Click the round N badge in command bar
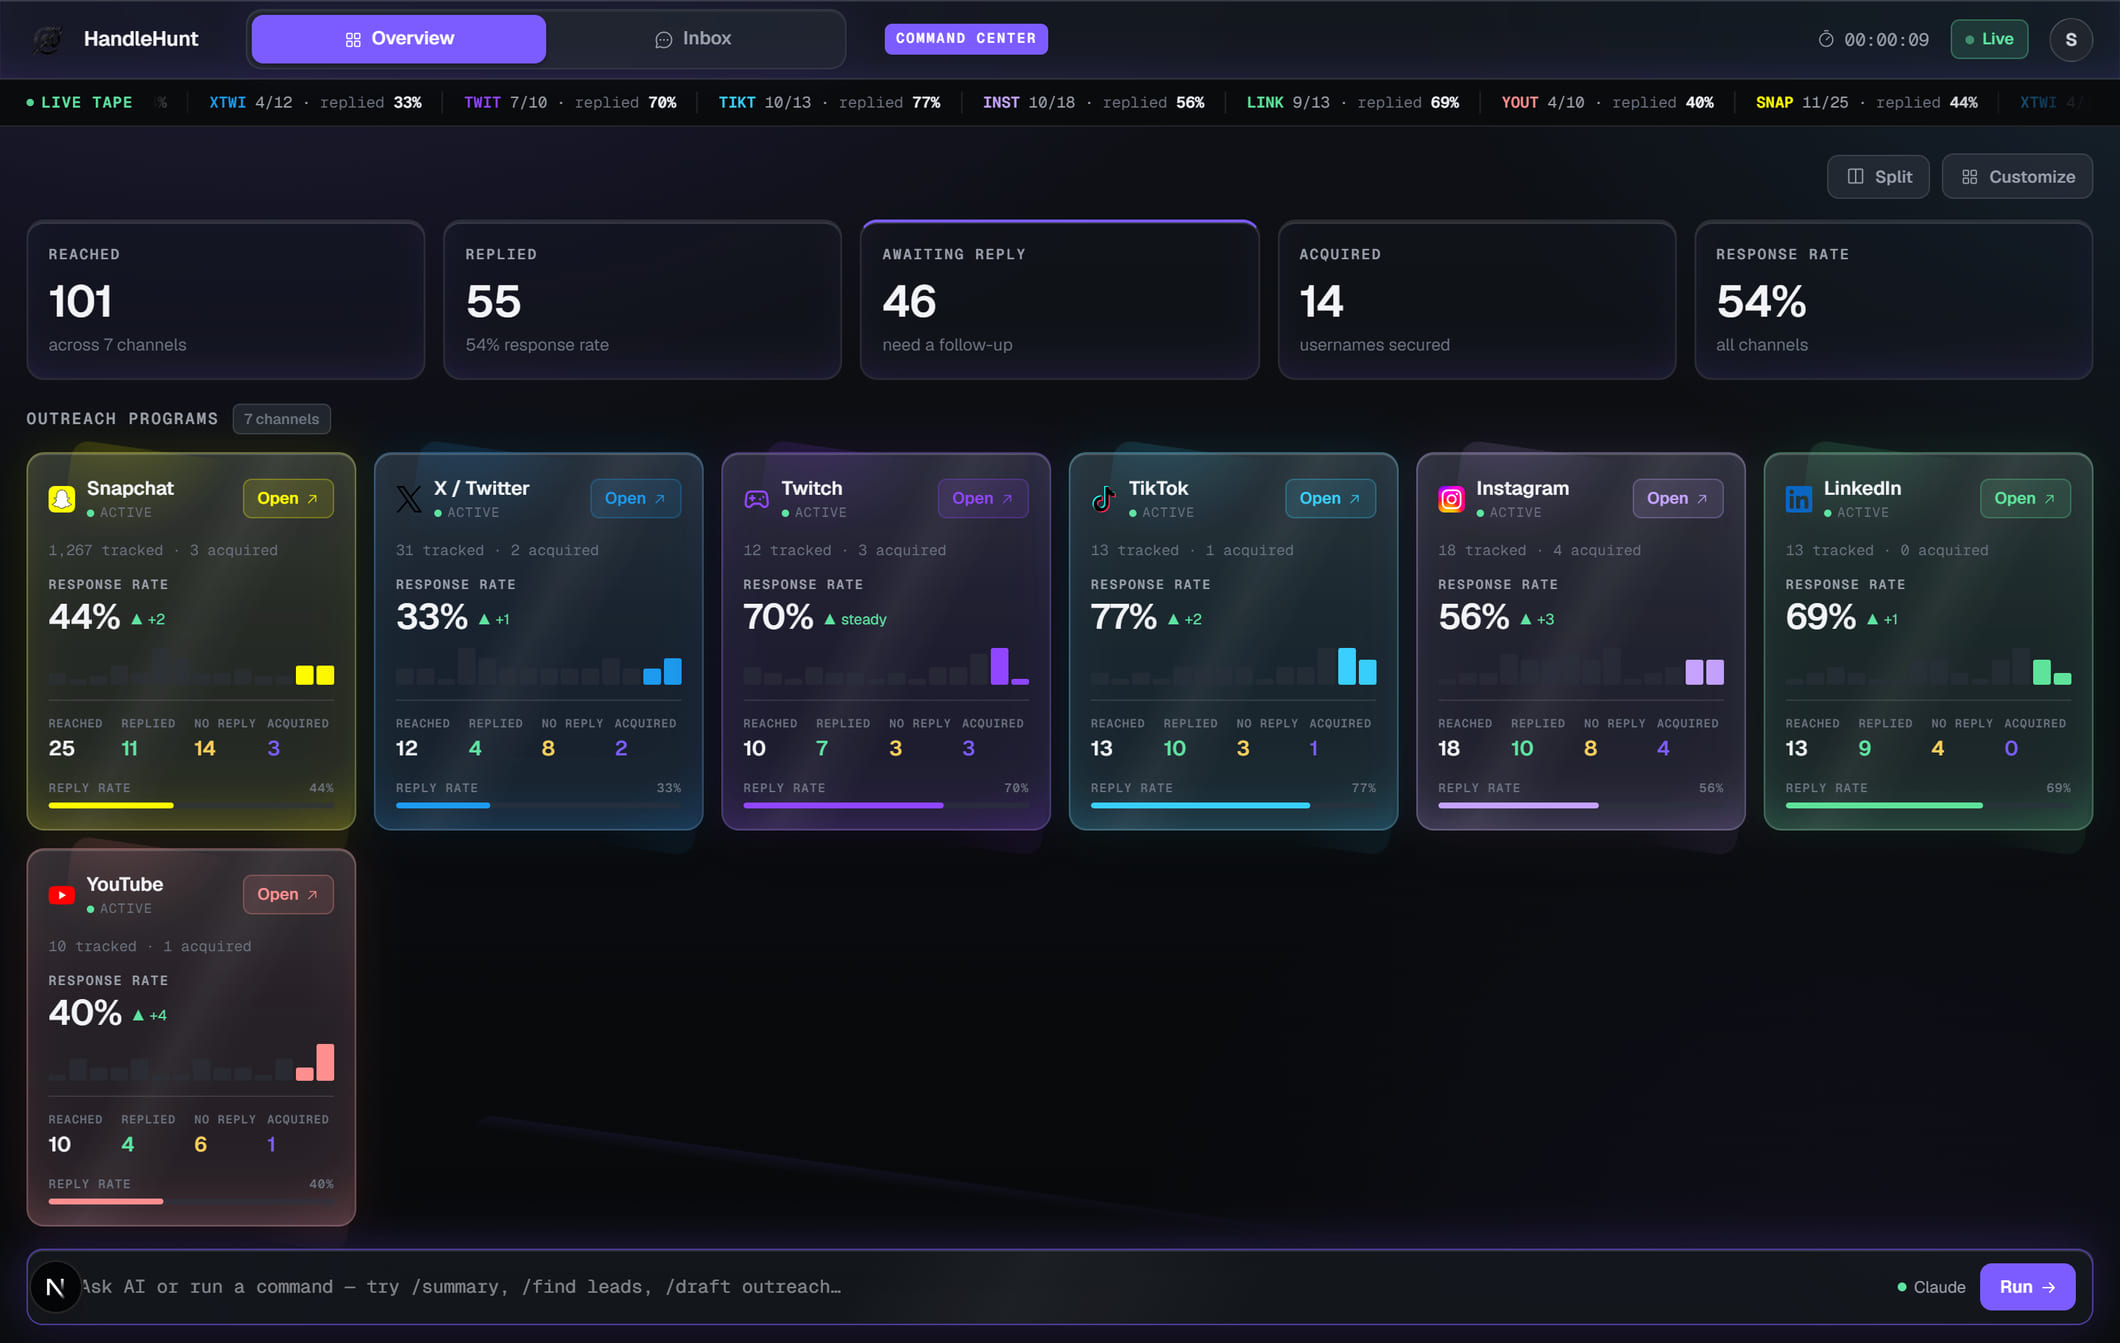 pyautogui.click(x=55, y=1287)
